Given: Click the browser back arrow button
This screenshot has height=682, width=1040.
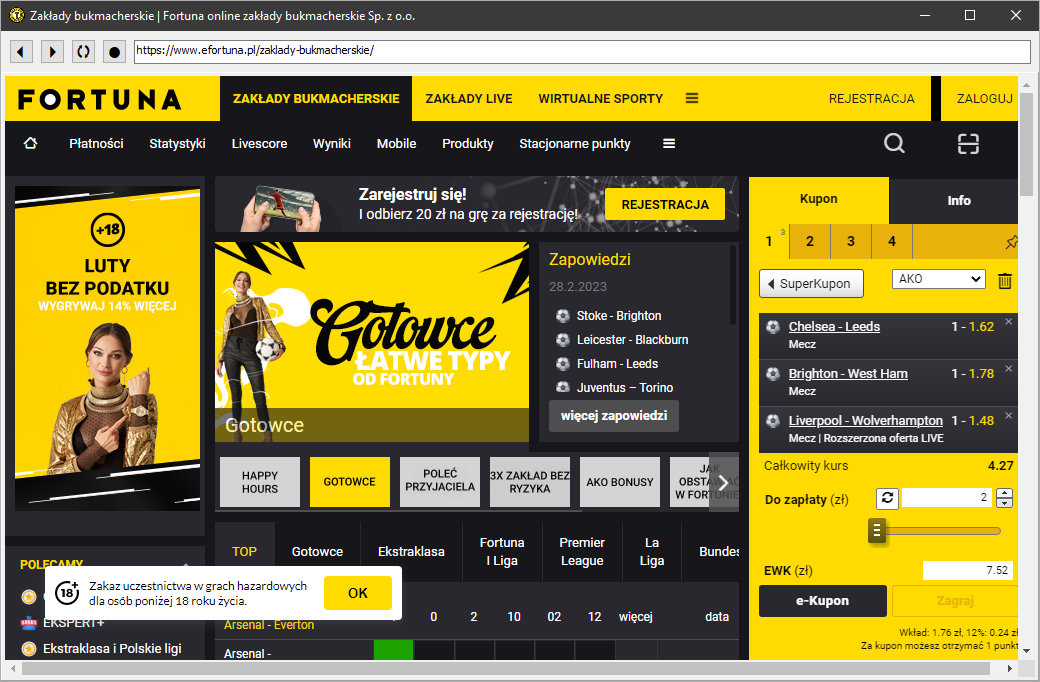Looking at the screenshot, I should click(x=21, y=51).
